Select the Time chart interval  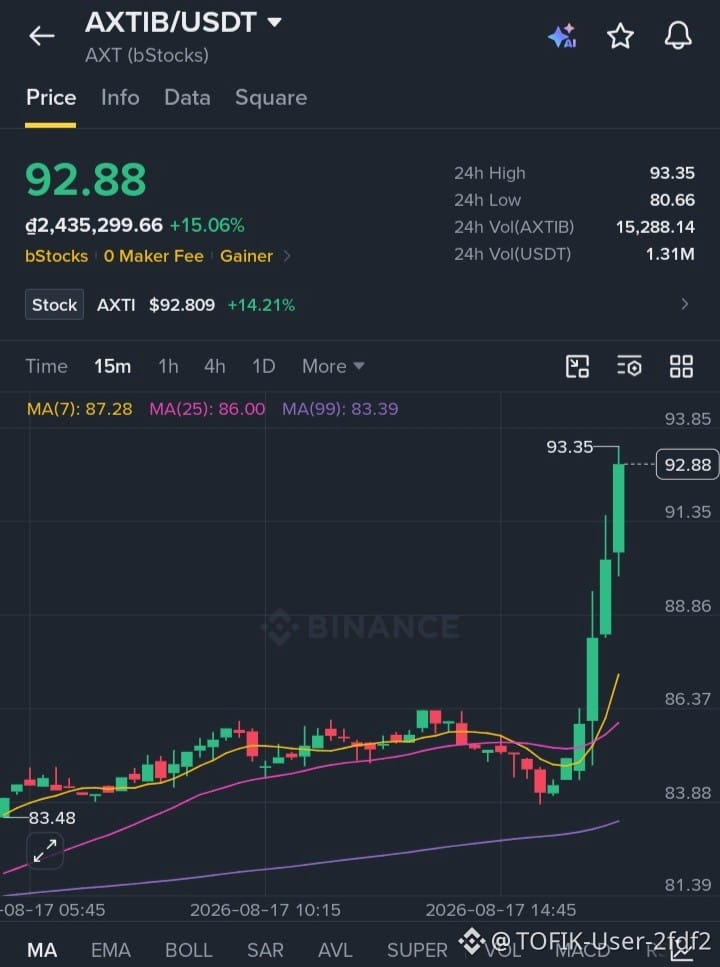coord(46,366)
